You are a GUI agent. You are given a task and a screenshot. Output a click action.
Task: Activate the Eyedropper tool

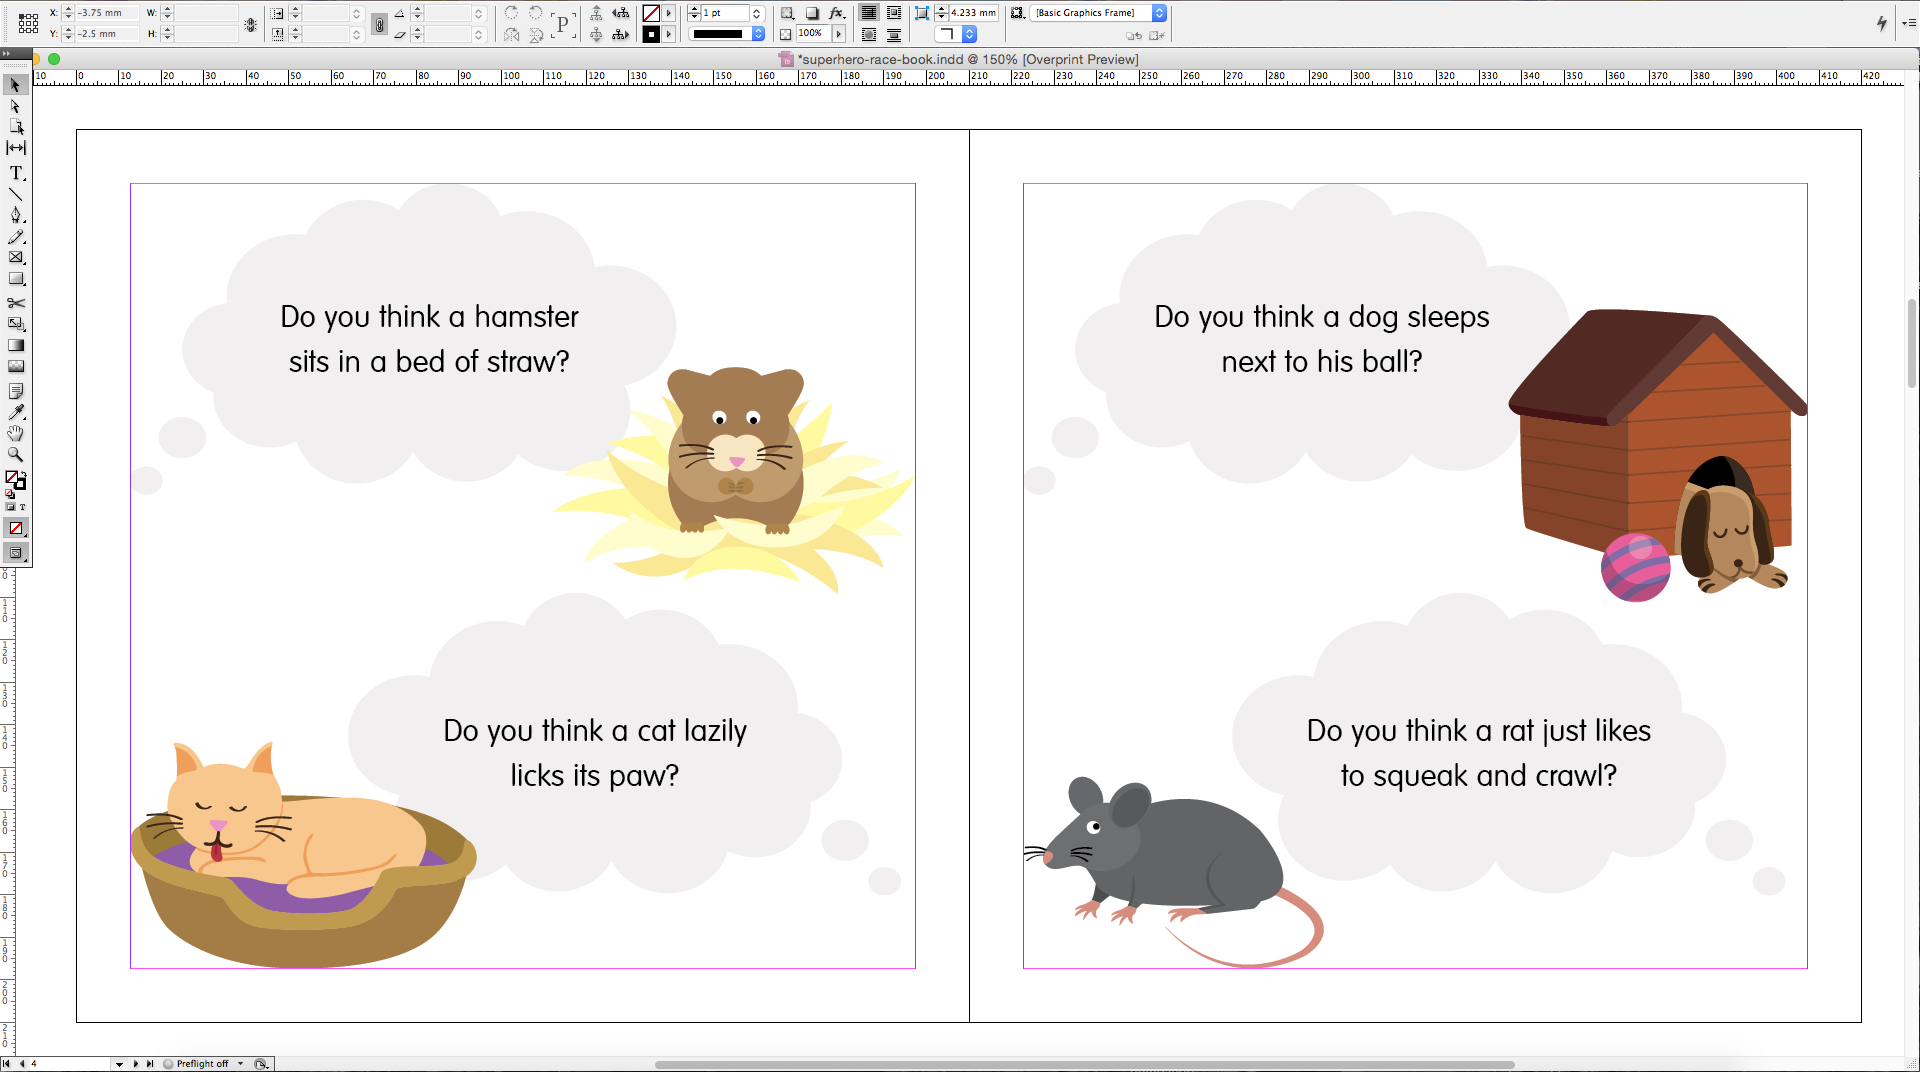point(16,412)
